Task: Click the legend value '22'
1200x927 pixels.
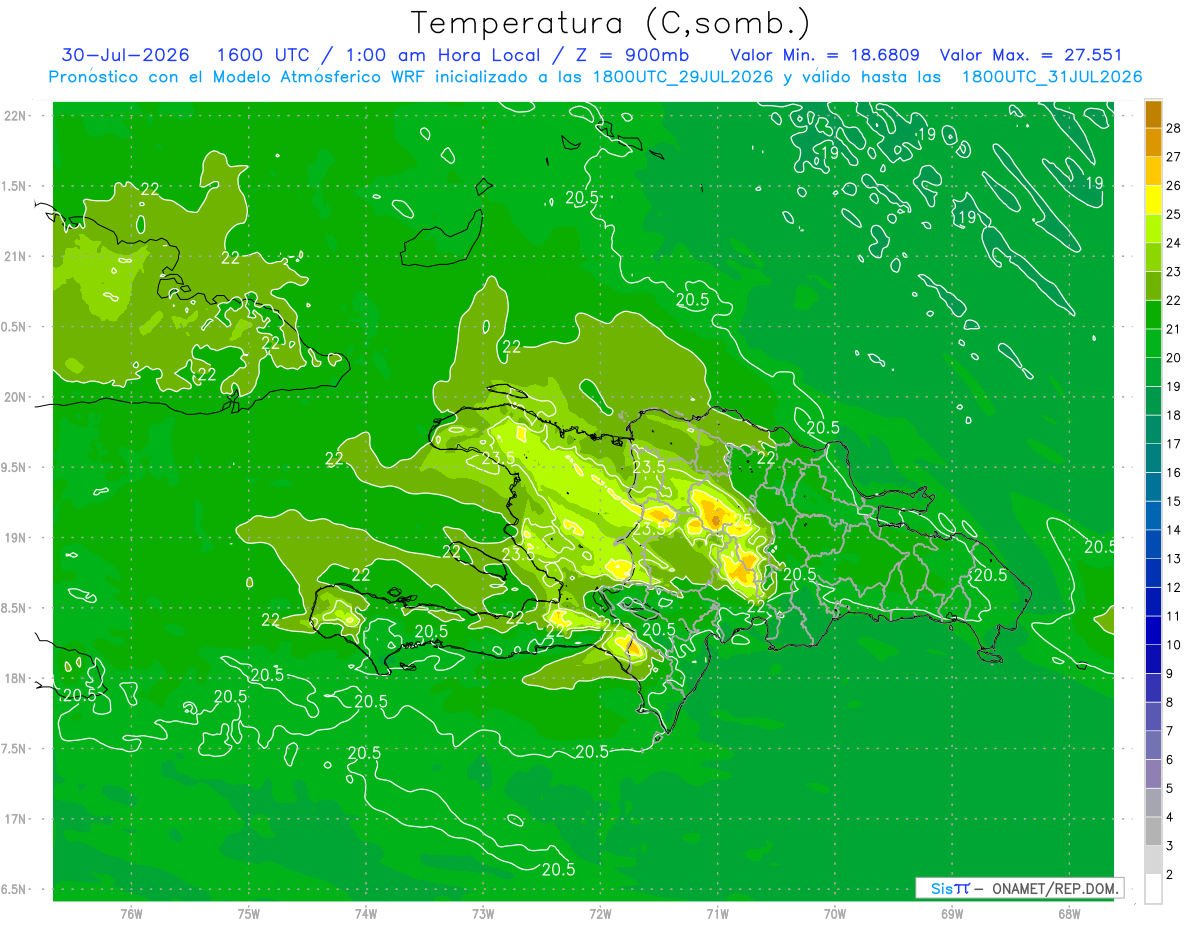Action: [x=1174, y=300]
